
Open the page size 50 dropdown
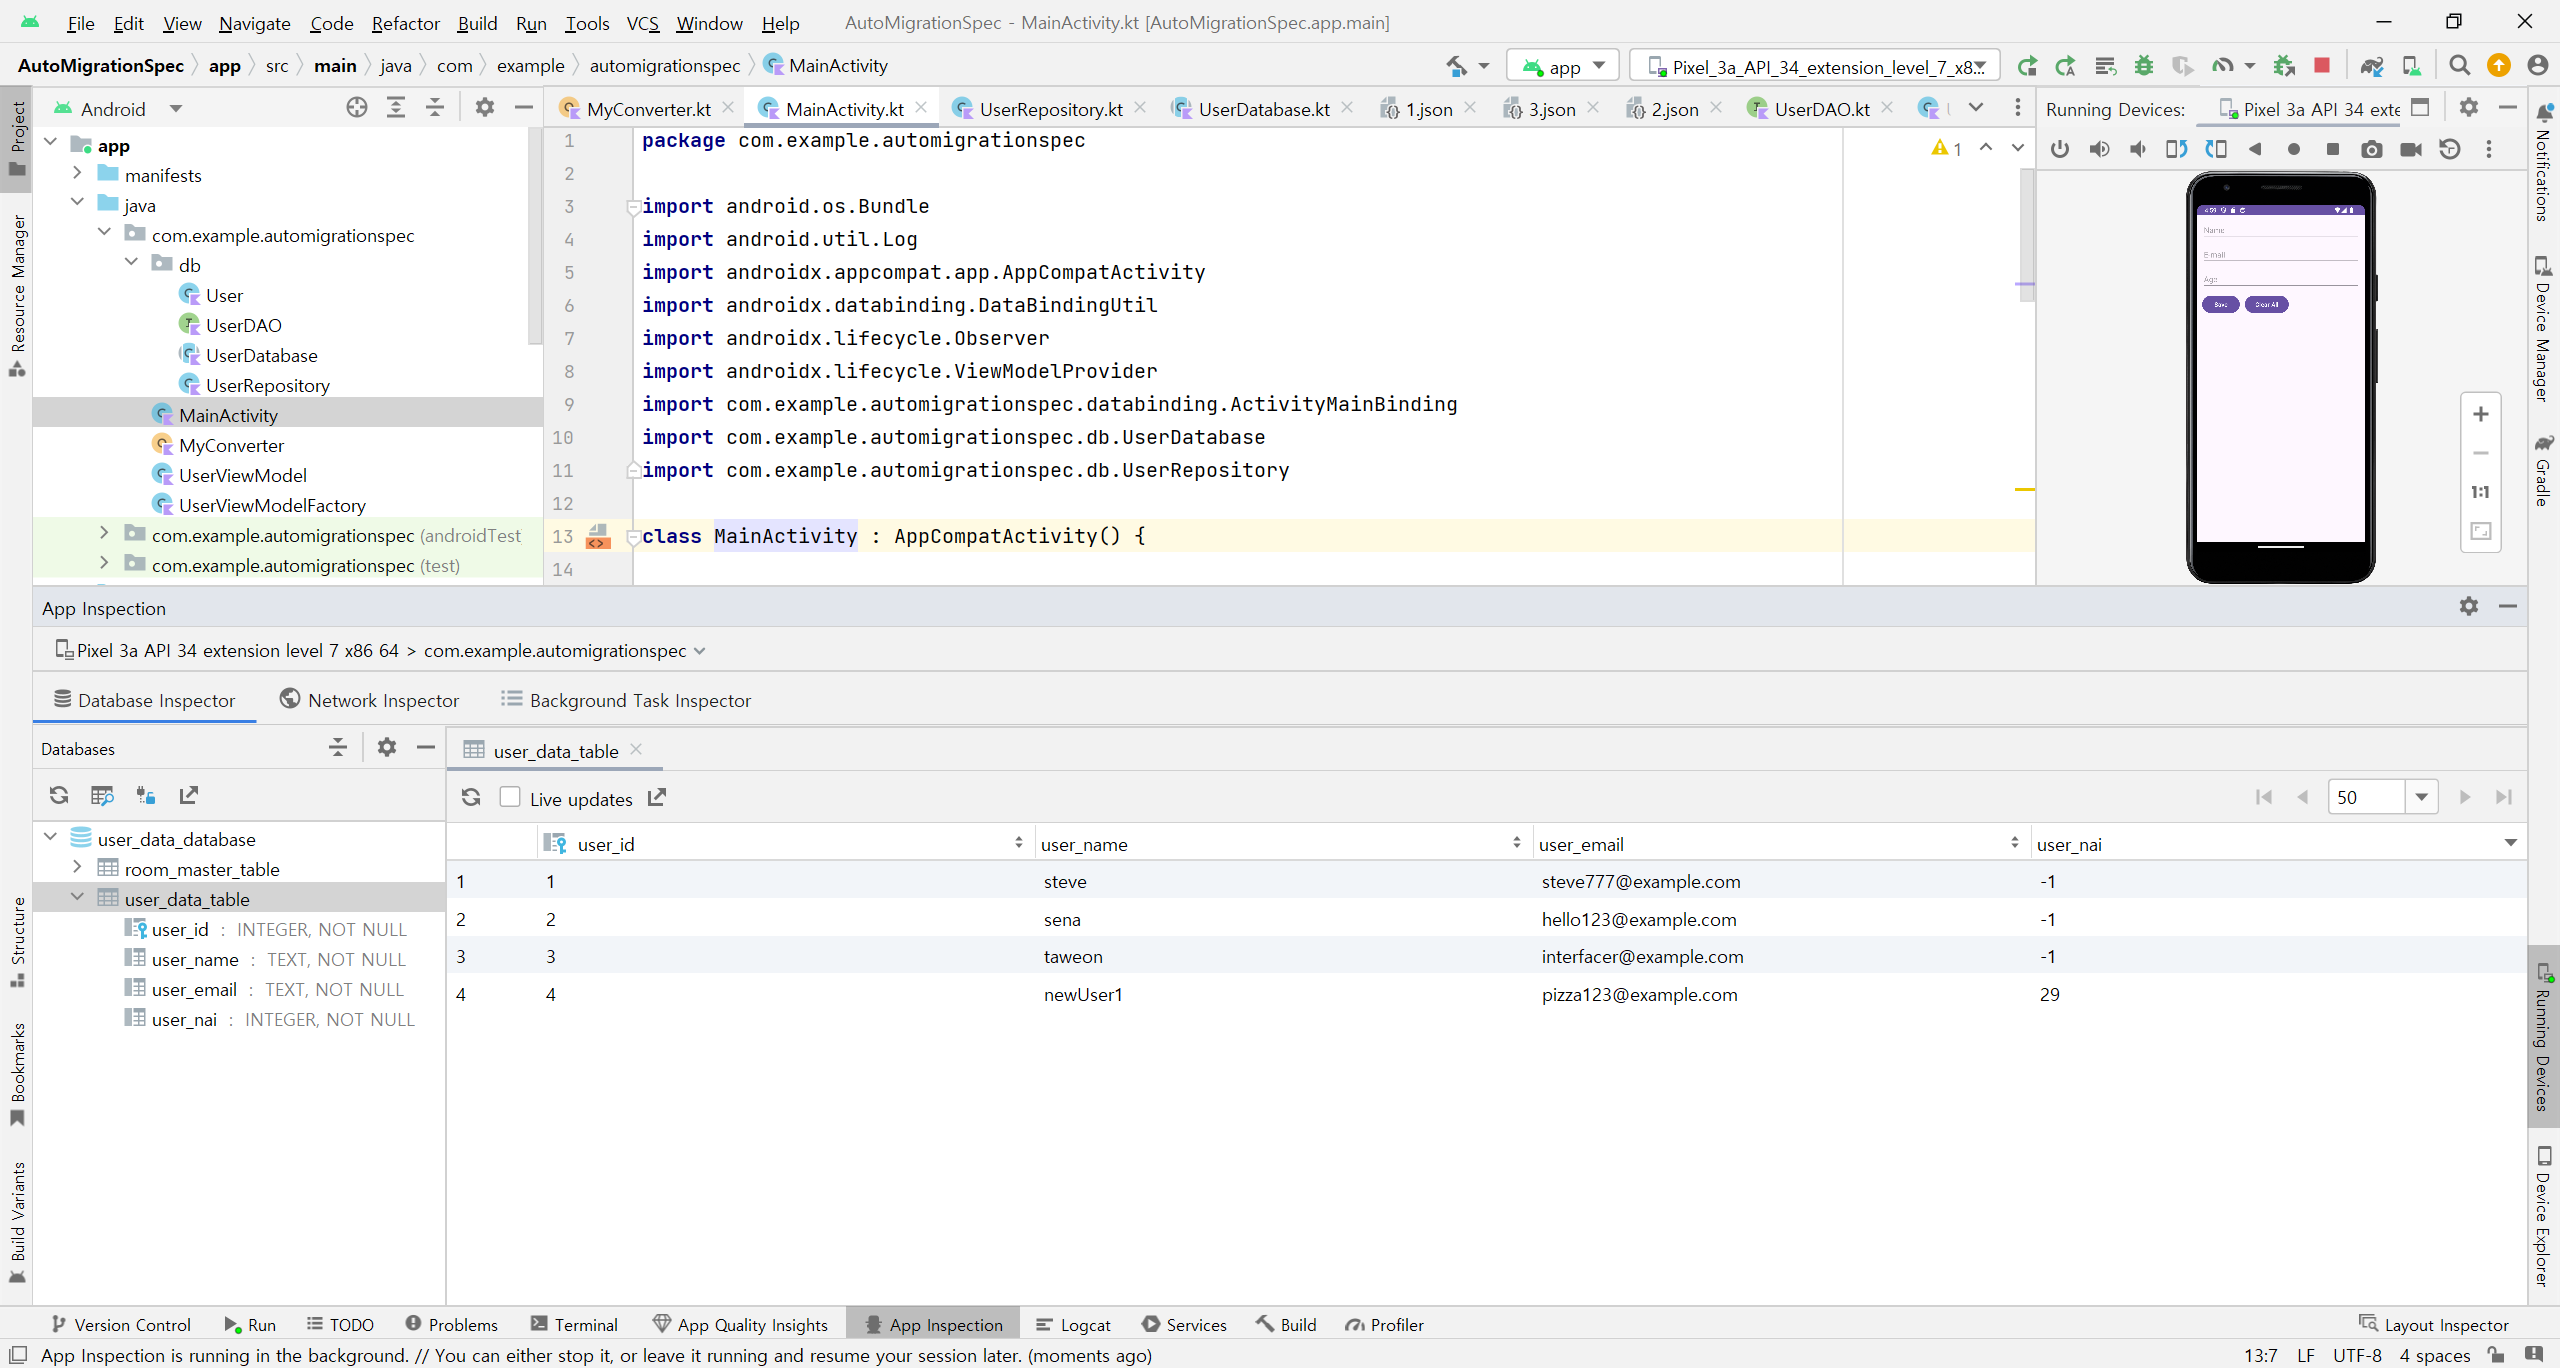pyautogui.click(x=2421, y=797)
